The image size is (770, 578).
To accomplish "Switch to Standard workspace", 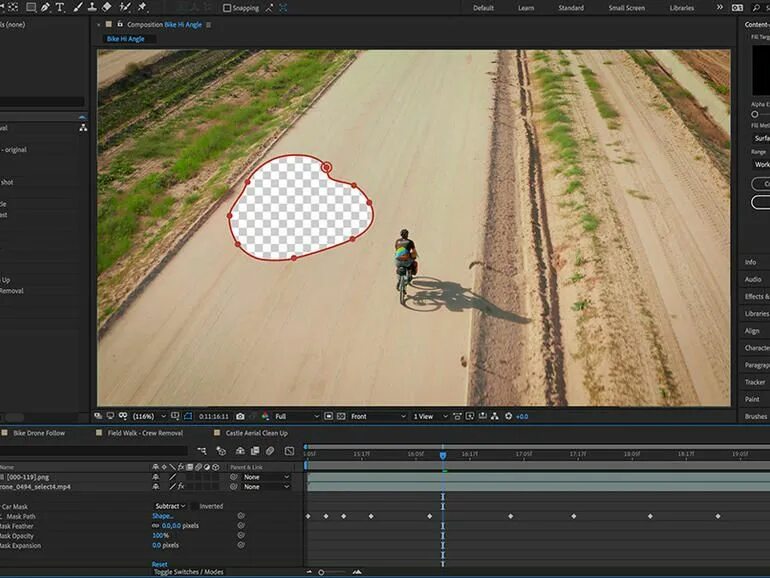I will point(571,8).
